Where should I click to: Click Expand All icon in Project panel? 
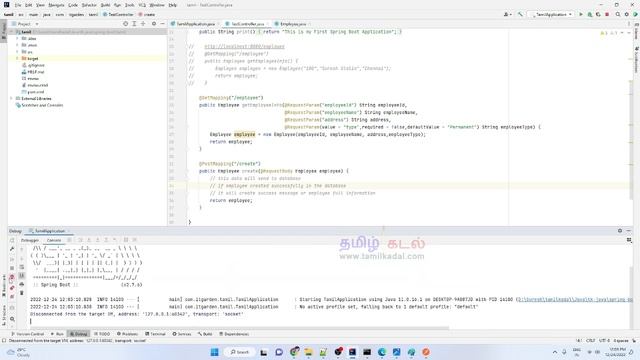point(134,24)
